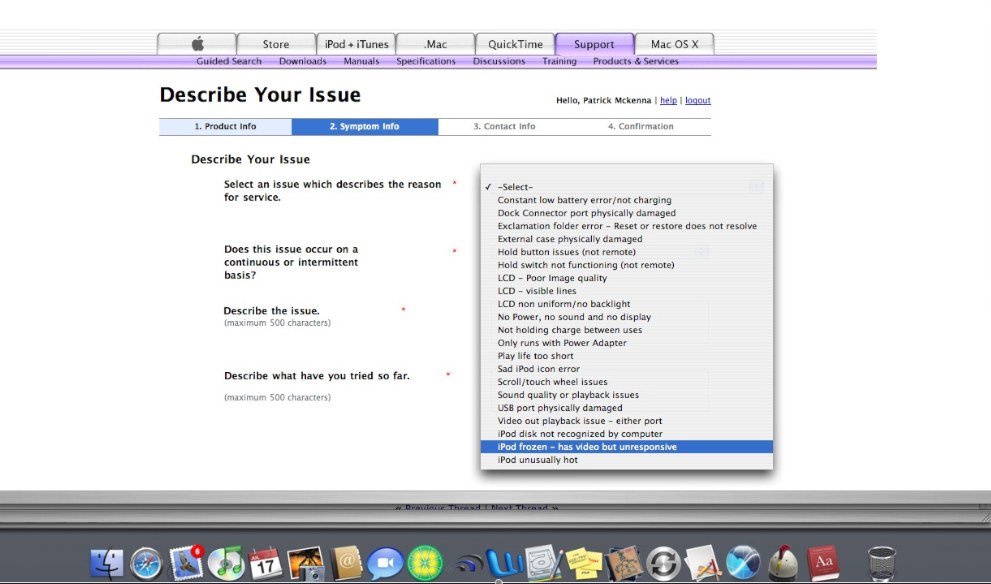Launch Safari from the Dock
991x584 pixels.
[146, 563]
